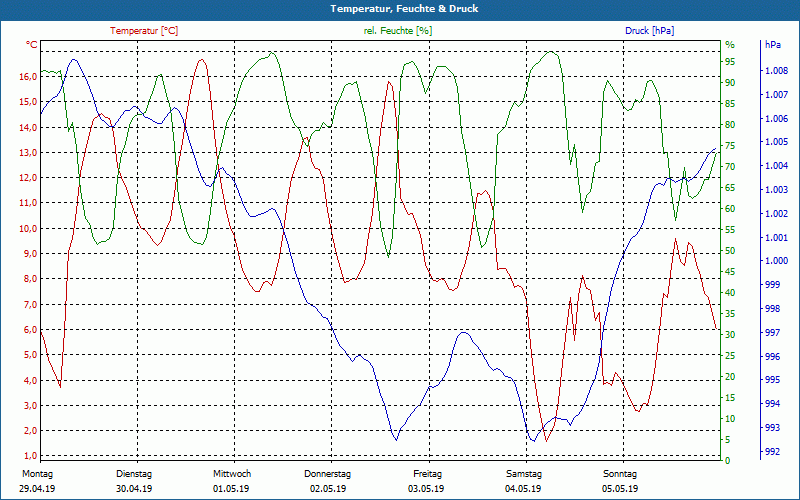Image resolution: width=800 pixels, height=500 pixels.
Task: Click the '1.005' pressure axis value
Action: click(777, 142)
